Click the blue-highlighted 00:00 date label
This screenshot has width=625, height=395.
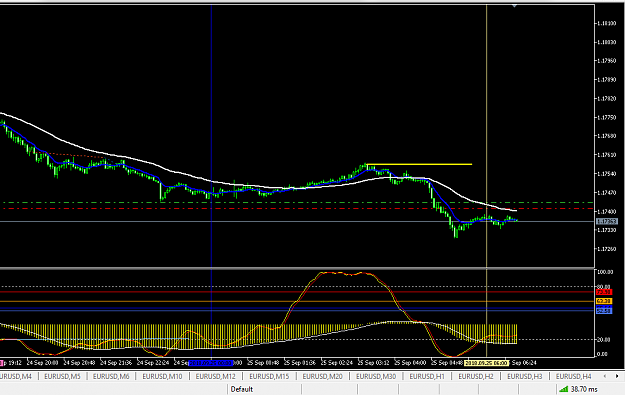[x=211, y=363]
